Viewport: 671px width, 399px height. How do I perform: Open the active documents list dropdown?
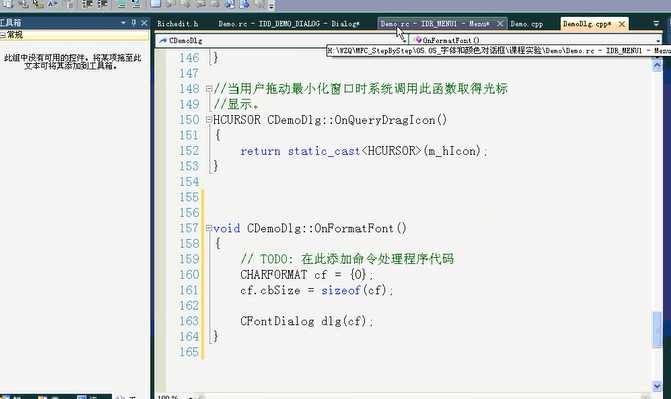point(656,24)
